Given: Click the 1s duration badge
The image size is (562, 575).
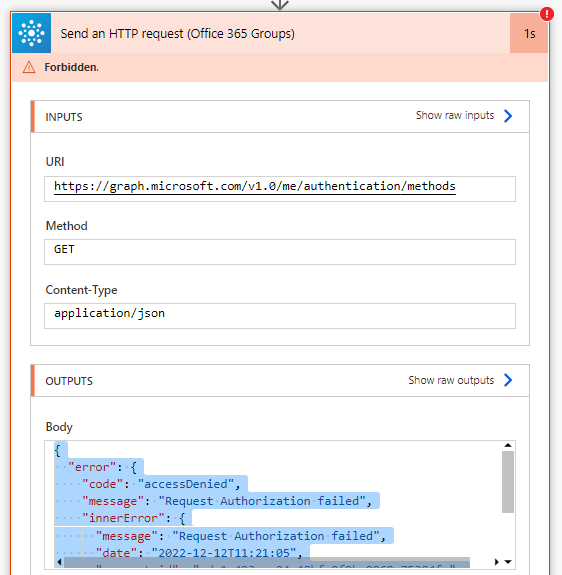Looking at the screenshot, I should (x=529, y=33).
